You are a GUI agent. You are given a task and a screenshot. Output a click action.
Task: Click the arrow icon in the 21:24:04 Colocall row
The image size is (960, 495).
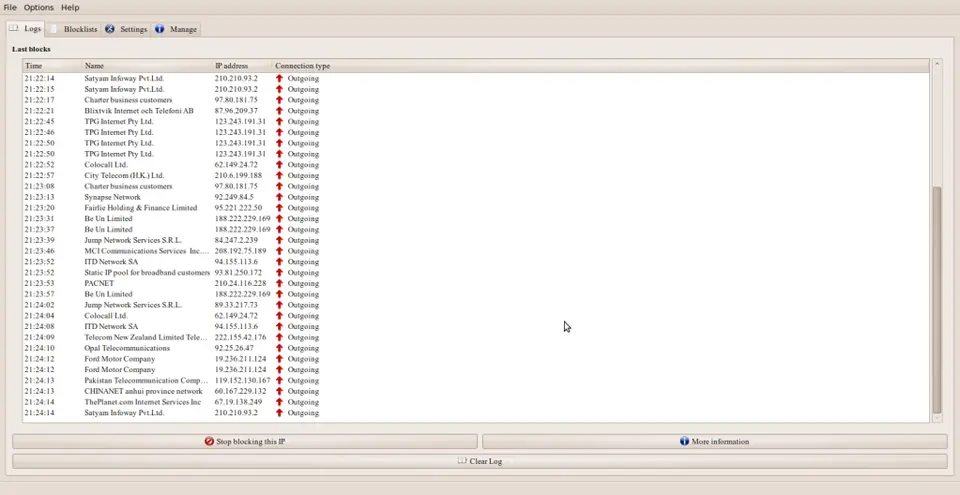(x=279, y=316)
